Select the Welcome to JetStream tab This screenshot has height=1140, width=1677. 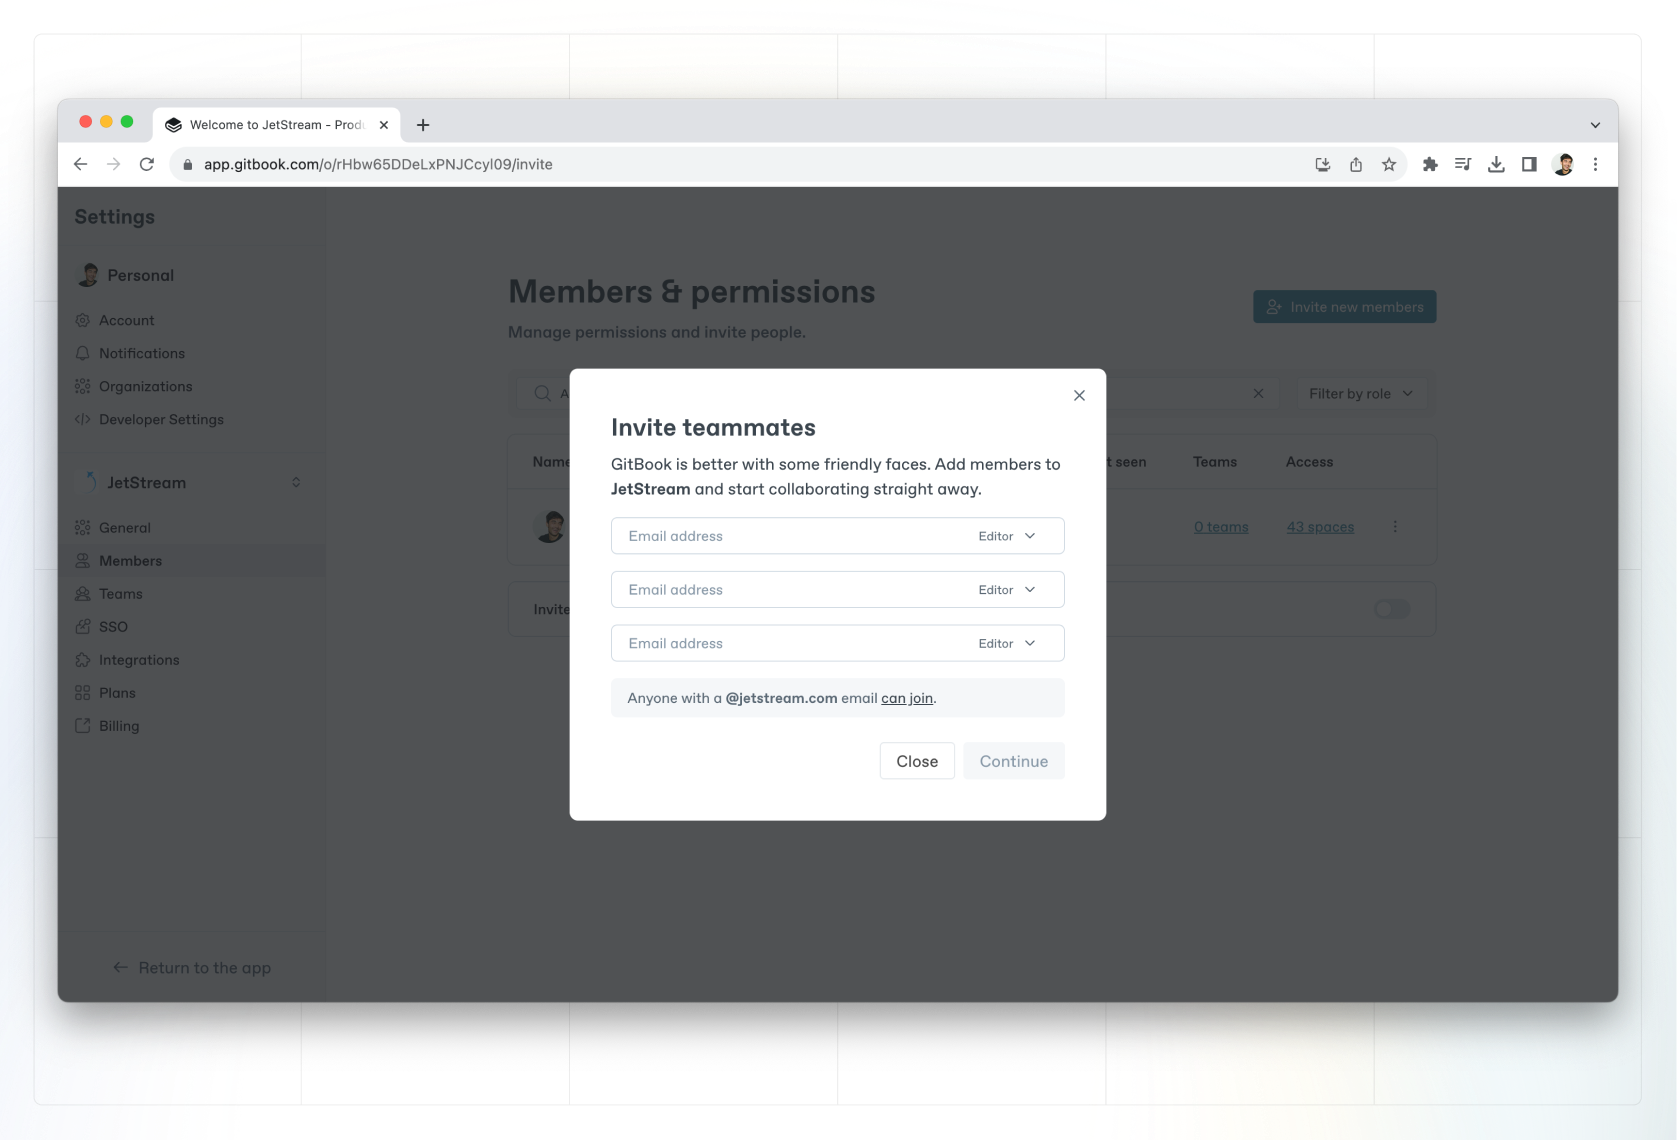277,125
